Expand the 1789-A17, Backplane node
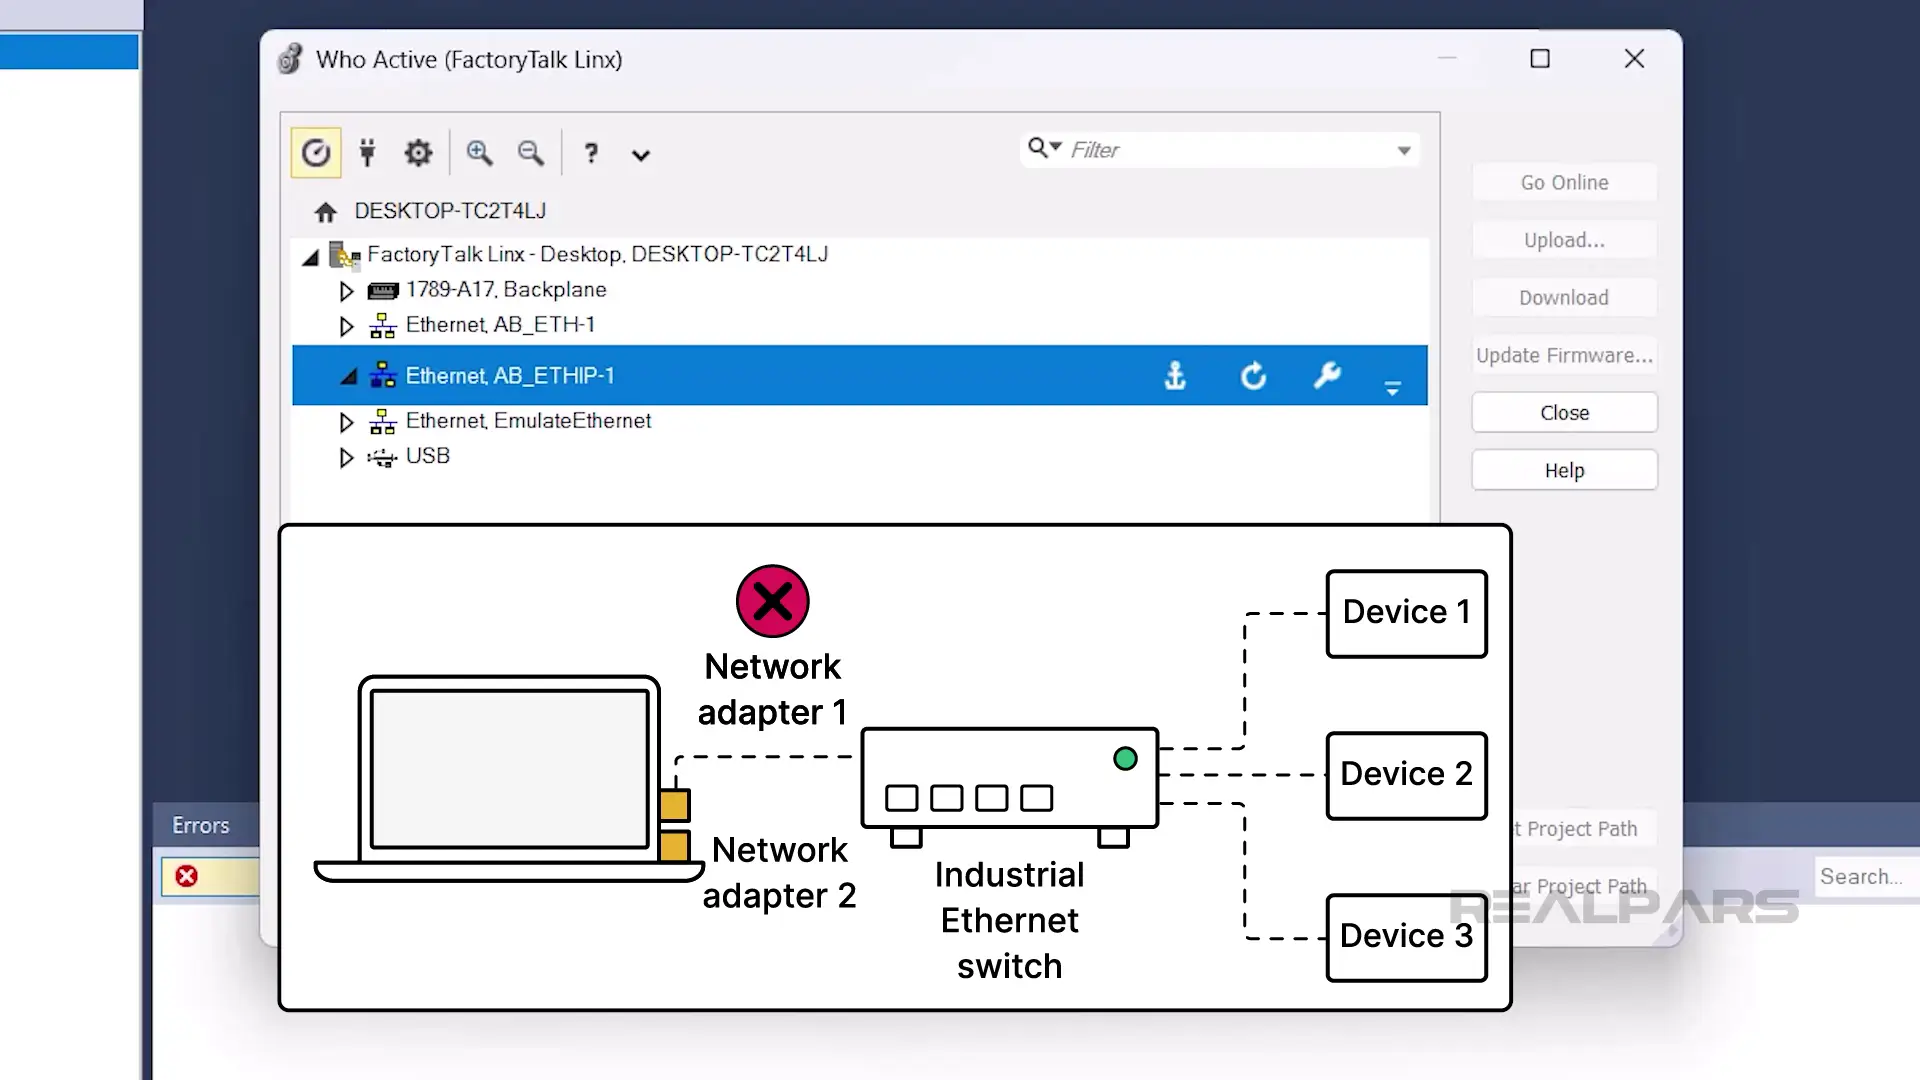Viewport: 1920px width, 1080px height. [x=346, y=291]
